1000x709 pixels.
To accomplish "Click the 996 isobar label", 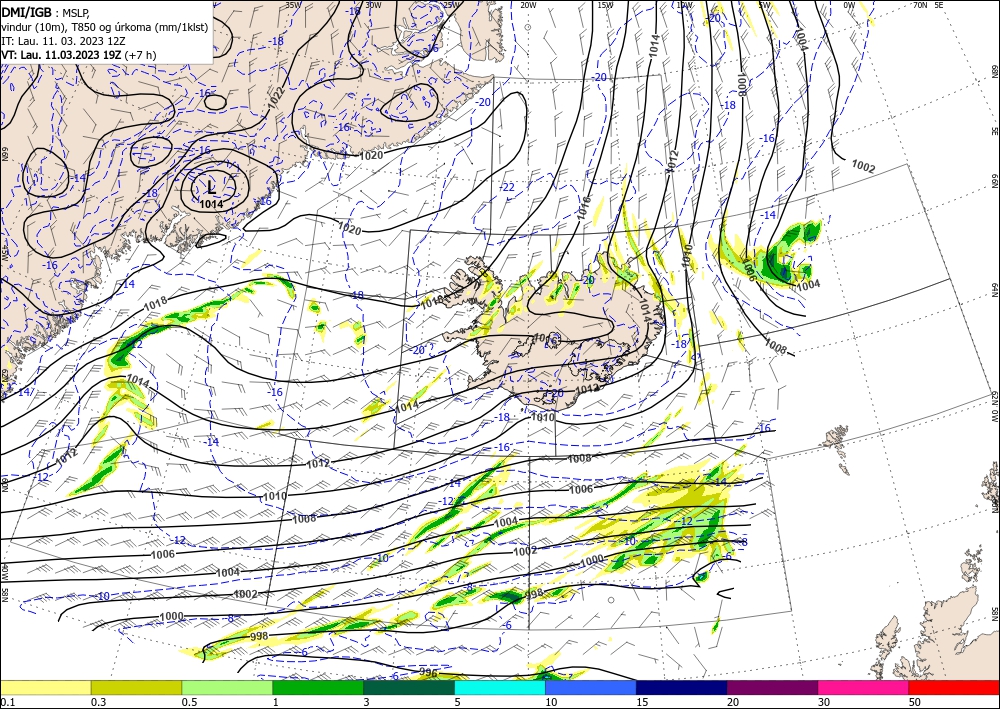I will click(428, 672).
